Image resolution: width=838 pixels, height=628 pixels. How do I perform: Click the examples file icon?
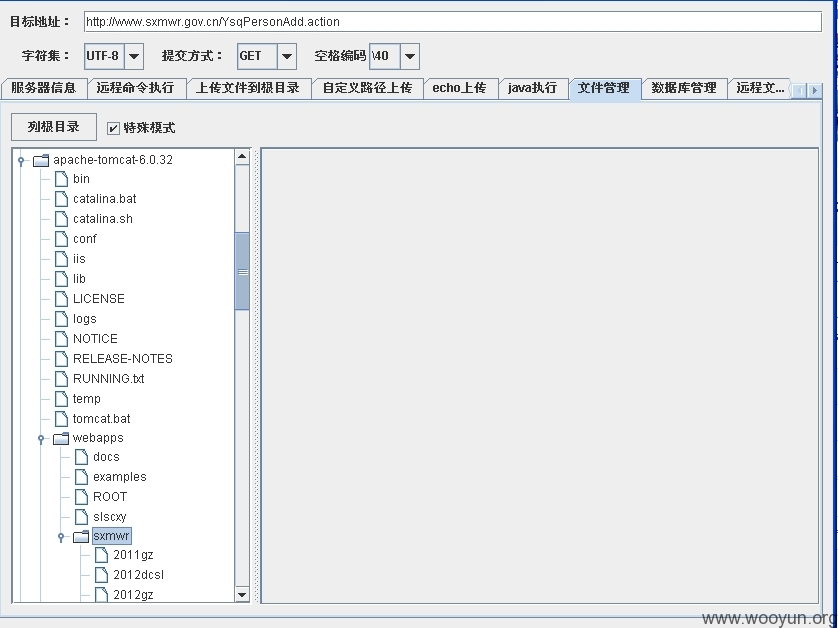click(x=82, y=477)
